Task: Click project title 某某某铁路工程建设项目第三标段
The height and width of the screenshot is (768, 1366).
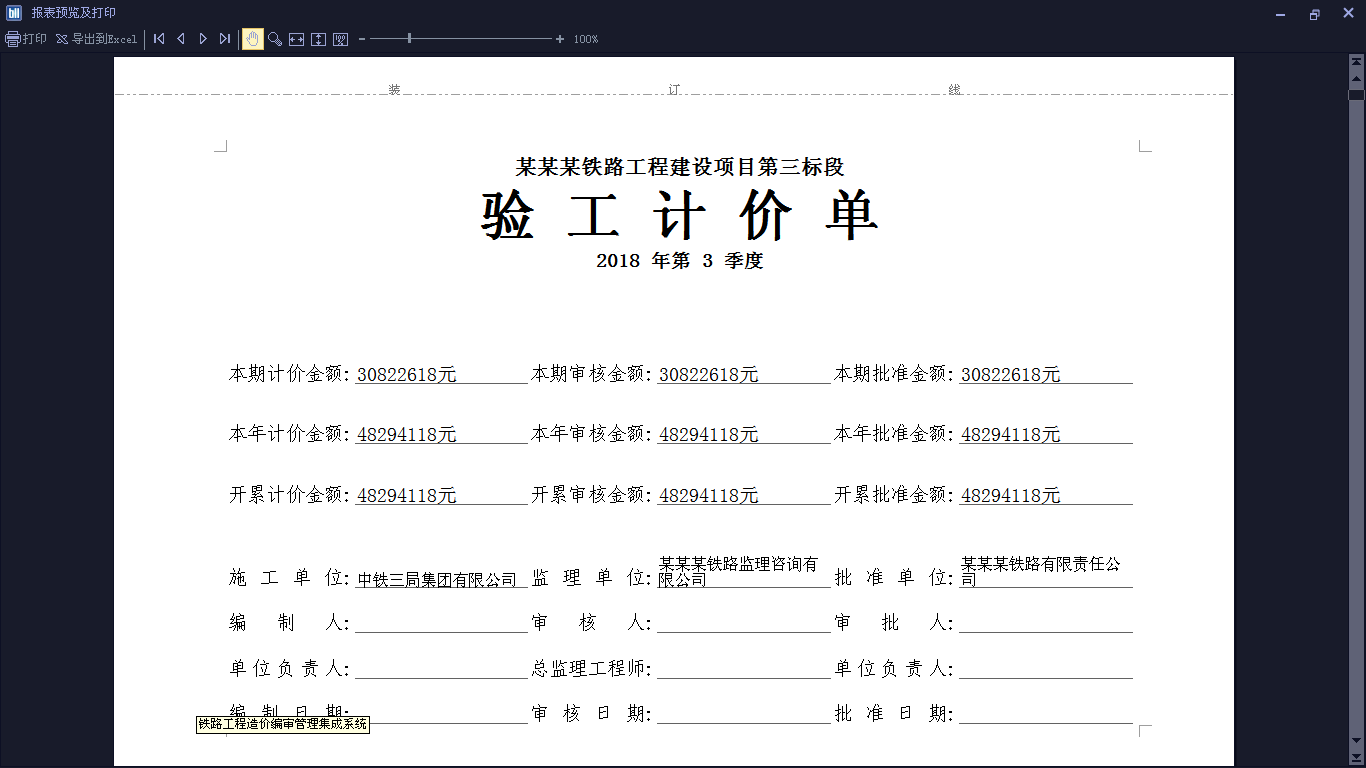Action: click(x=680, y=167)
